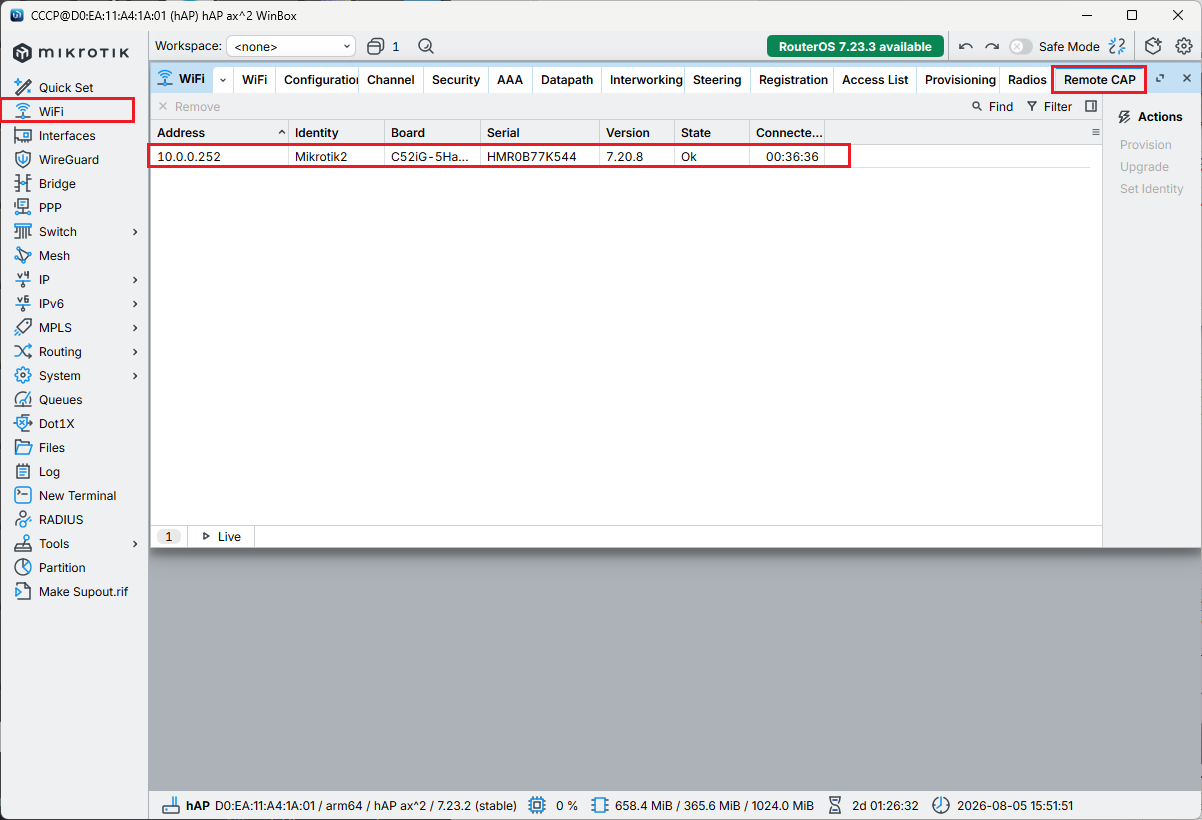Expand the WiFi window title dropdown arrow

(222, 79)
